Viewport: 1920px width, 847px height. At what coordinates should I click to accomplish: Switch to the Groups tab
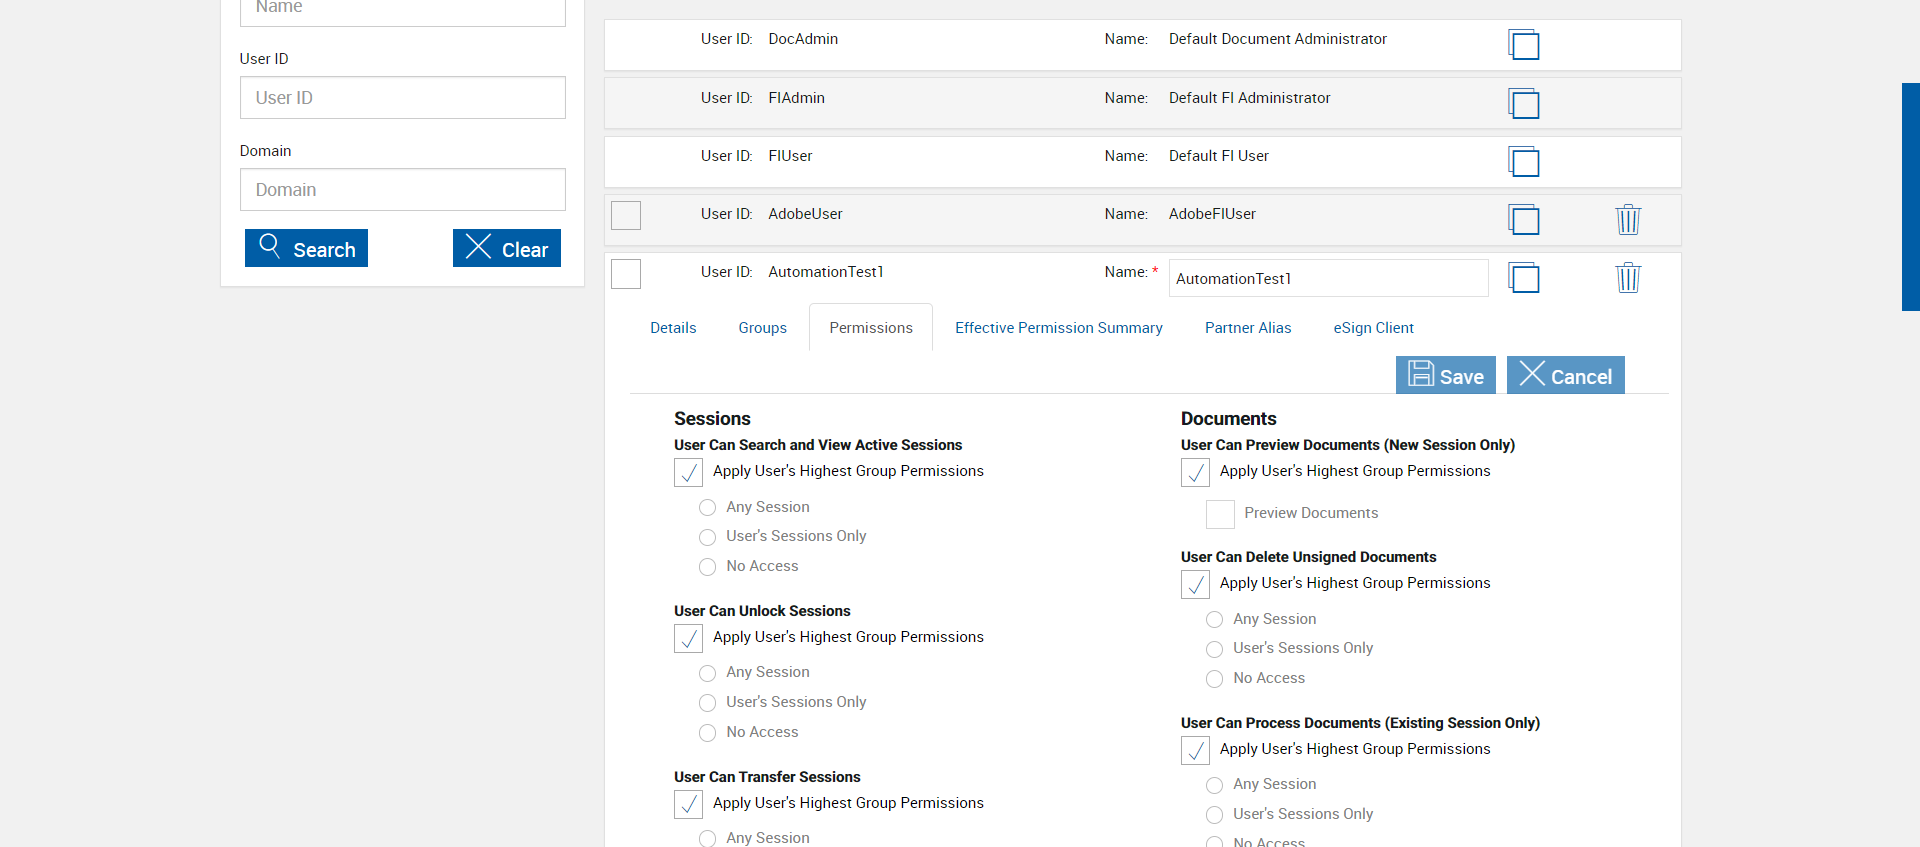click(x=762, y=328)
